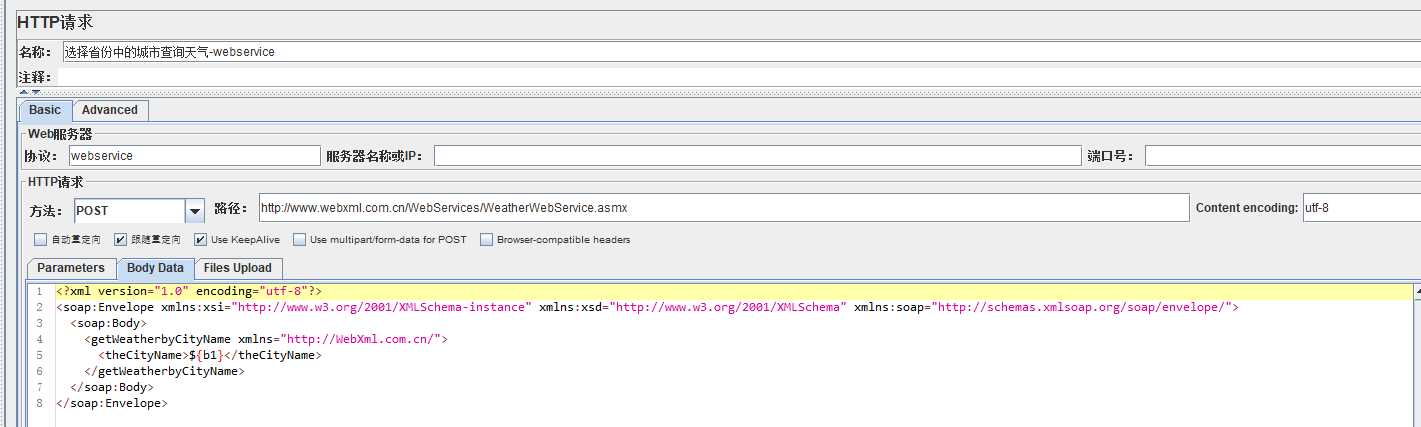Click the <soap:Body> opening line

click(x=108, y=323)
